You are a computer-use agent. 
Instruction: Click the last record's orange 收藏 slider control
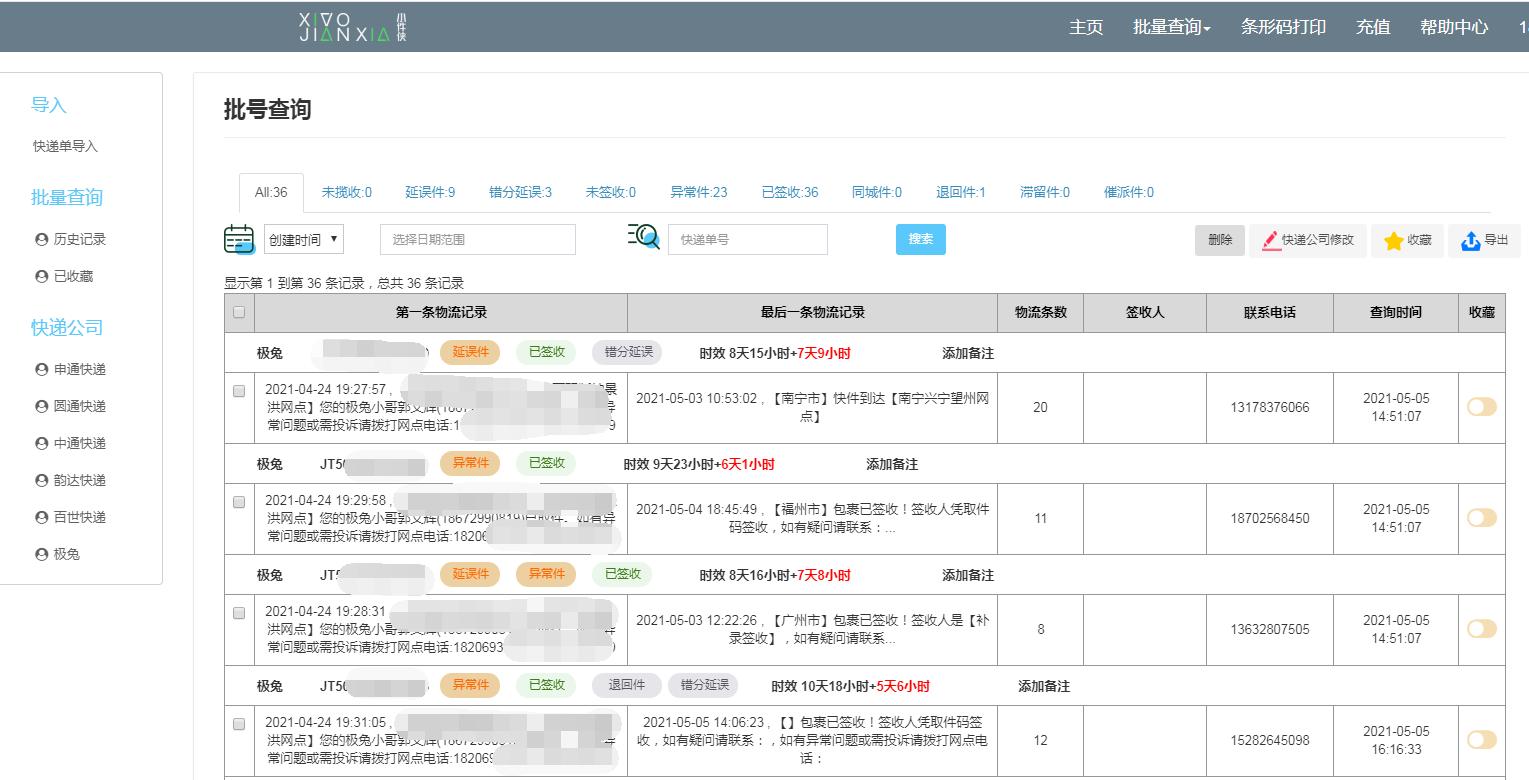point(1480,740)
